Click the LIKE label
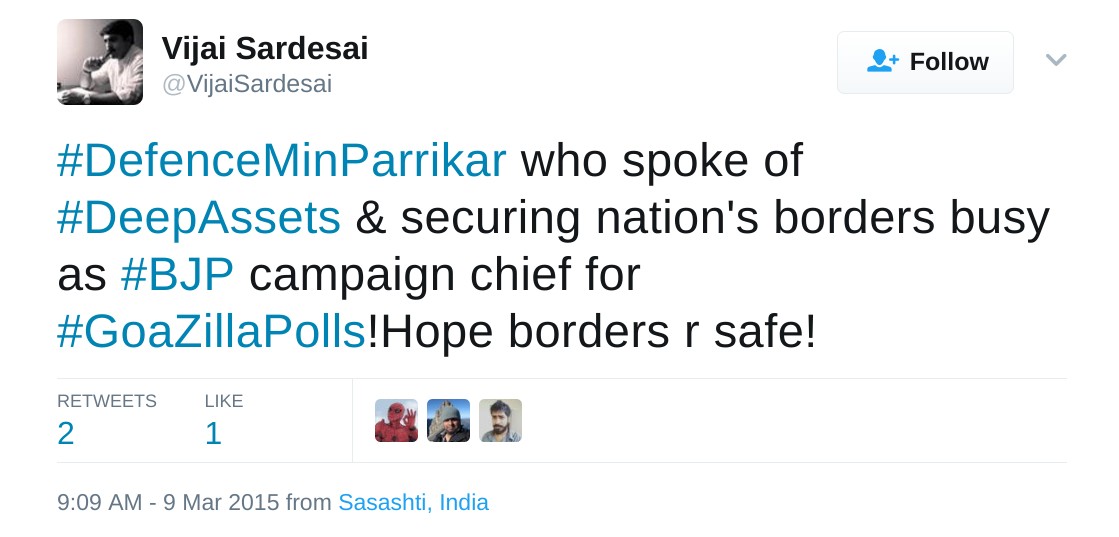 (224, 401)
